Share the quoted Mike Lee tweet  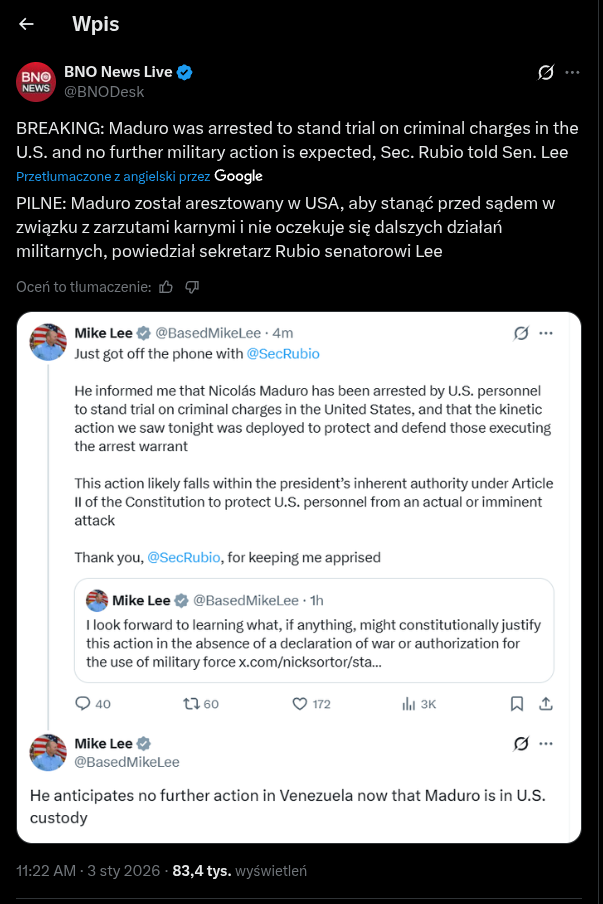[546, 704]
